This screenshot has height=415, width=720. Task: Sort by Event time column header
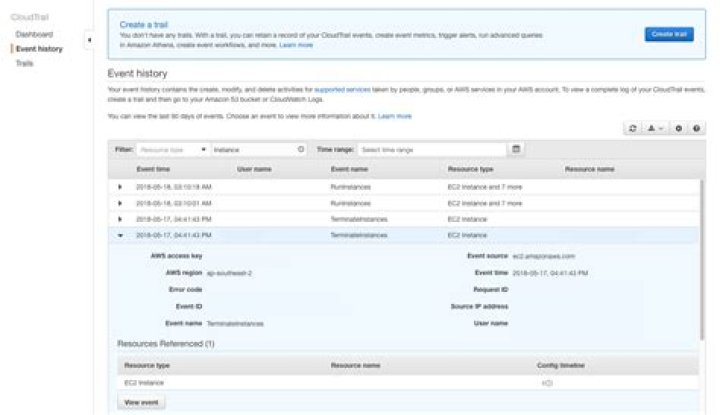(153, 169)
